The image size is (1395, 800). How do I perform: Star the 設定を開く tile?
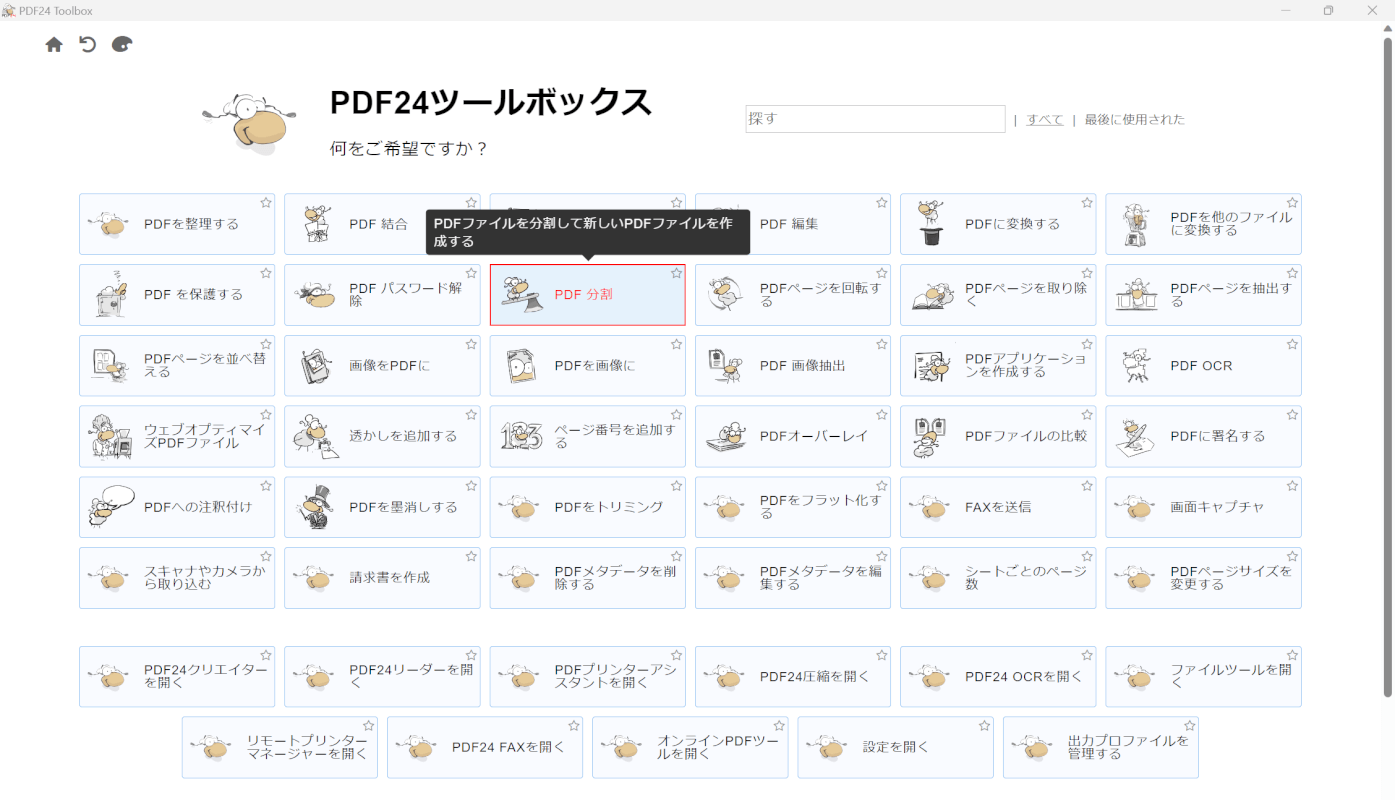984,725
